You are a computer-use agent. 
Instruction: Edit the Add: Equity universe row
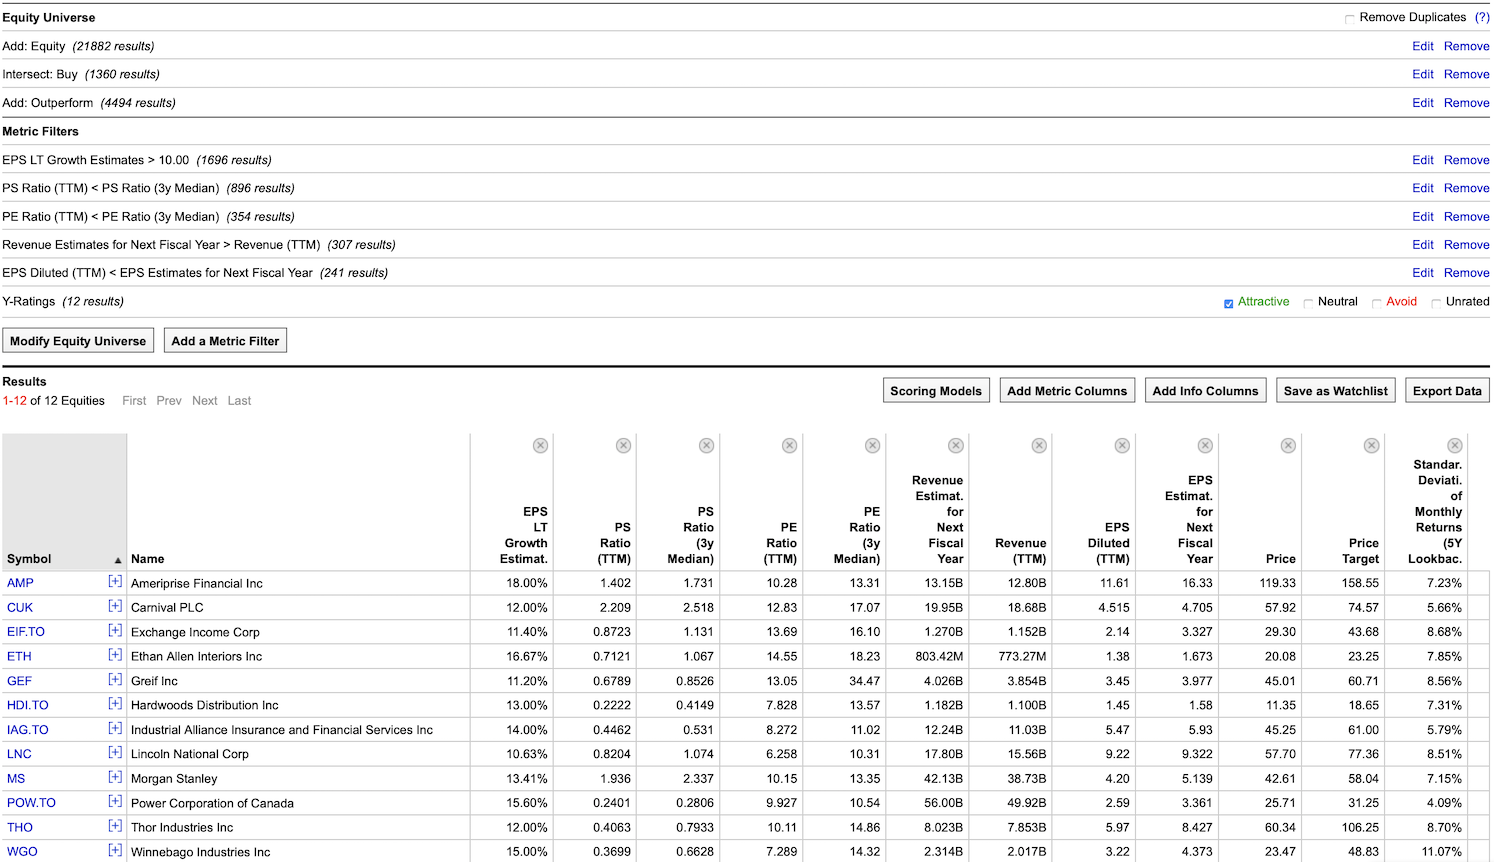[1423, 46]
